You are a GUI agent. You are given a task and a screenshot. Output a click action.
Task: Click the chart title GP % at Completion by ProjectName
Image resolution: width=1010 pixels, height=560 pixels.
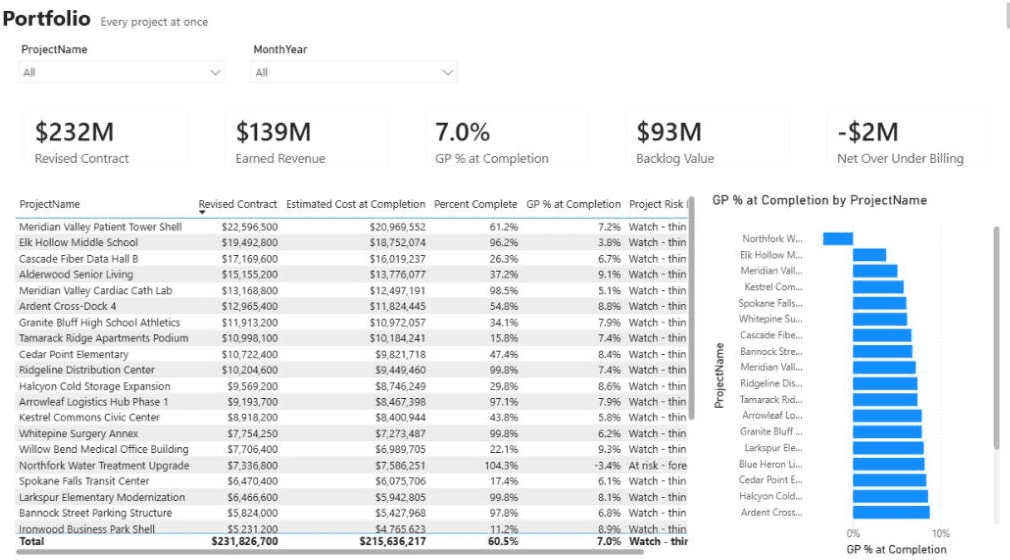click(819, 200)
